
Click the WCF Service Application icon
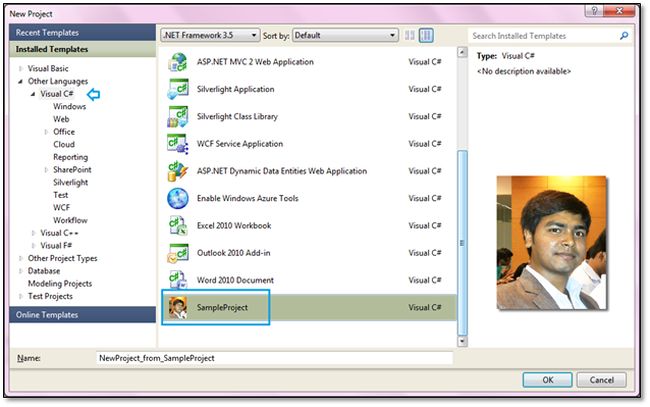(x=178, y=144)
